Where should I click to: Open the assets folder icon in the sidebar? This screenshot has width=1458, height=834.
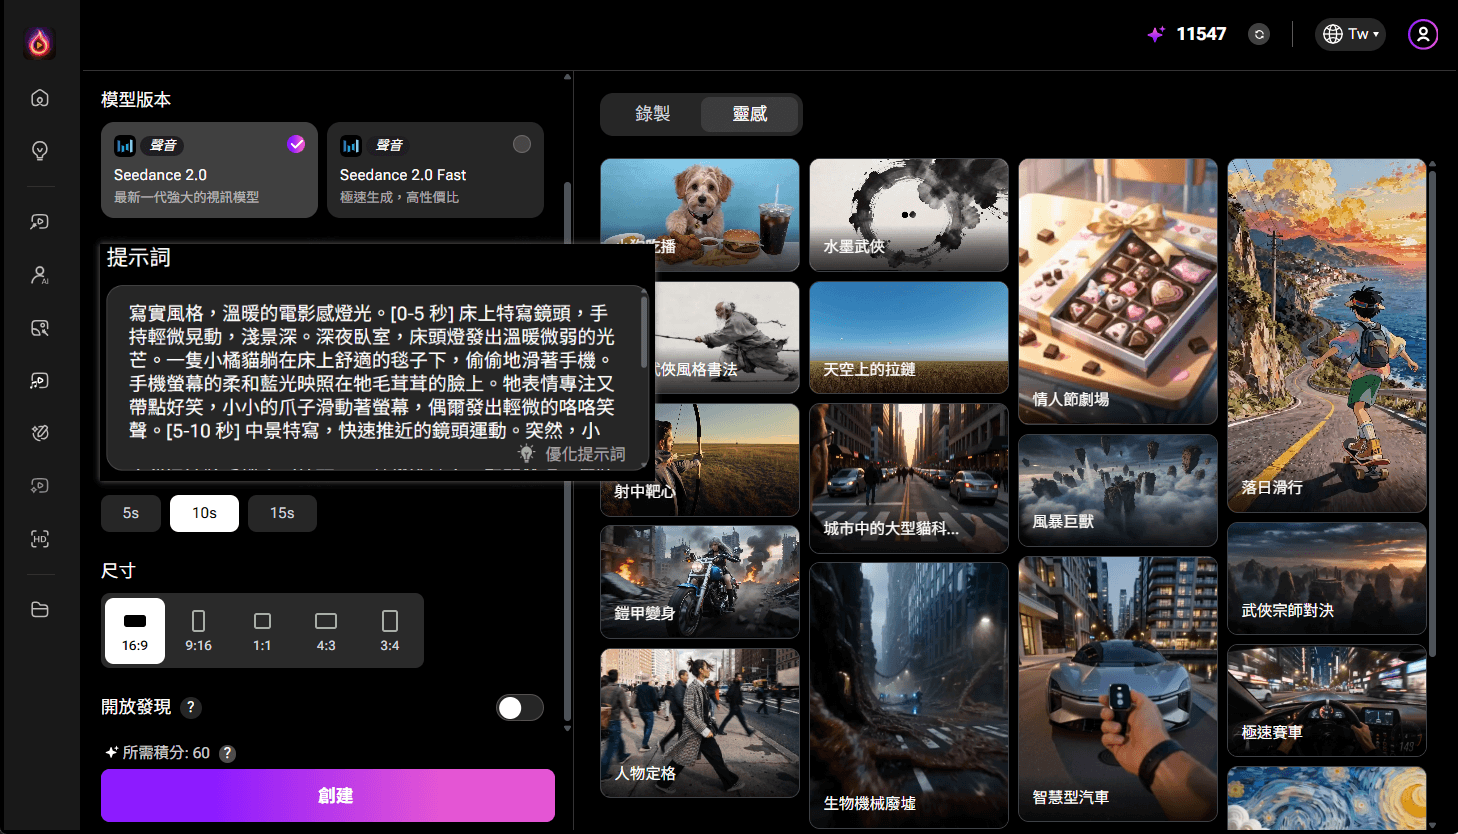39,609
